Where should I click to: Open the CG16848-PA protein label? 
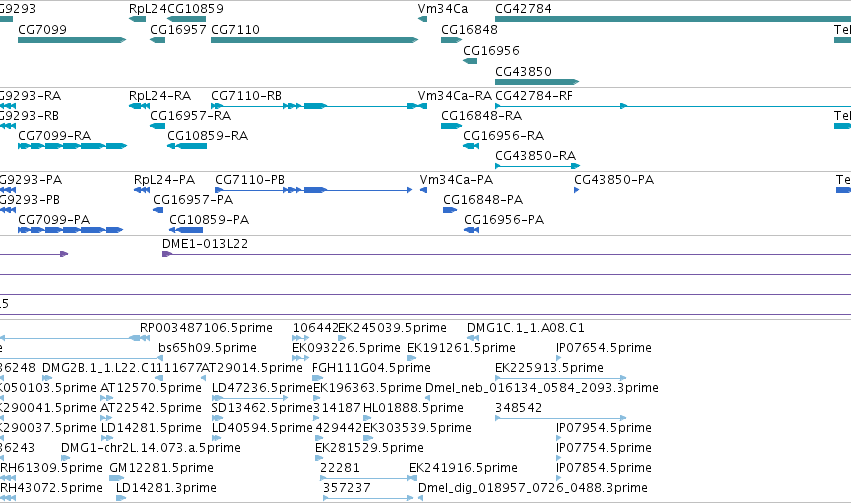tap(483, 200)
